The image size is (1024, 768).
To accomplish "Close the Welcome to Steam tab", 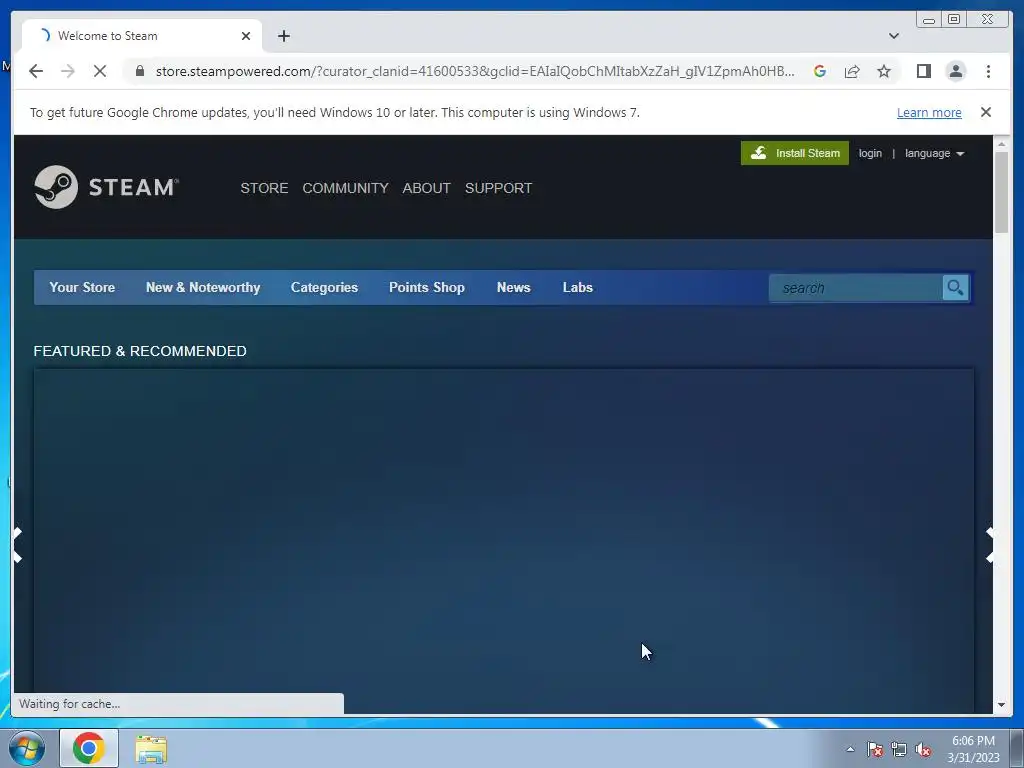I will [x=246, y=36].
